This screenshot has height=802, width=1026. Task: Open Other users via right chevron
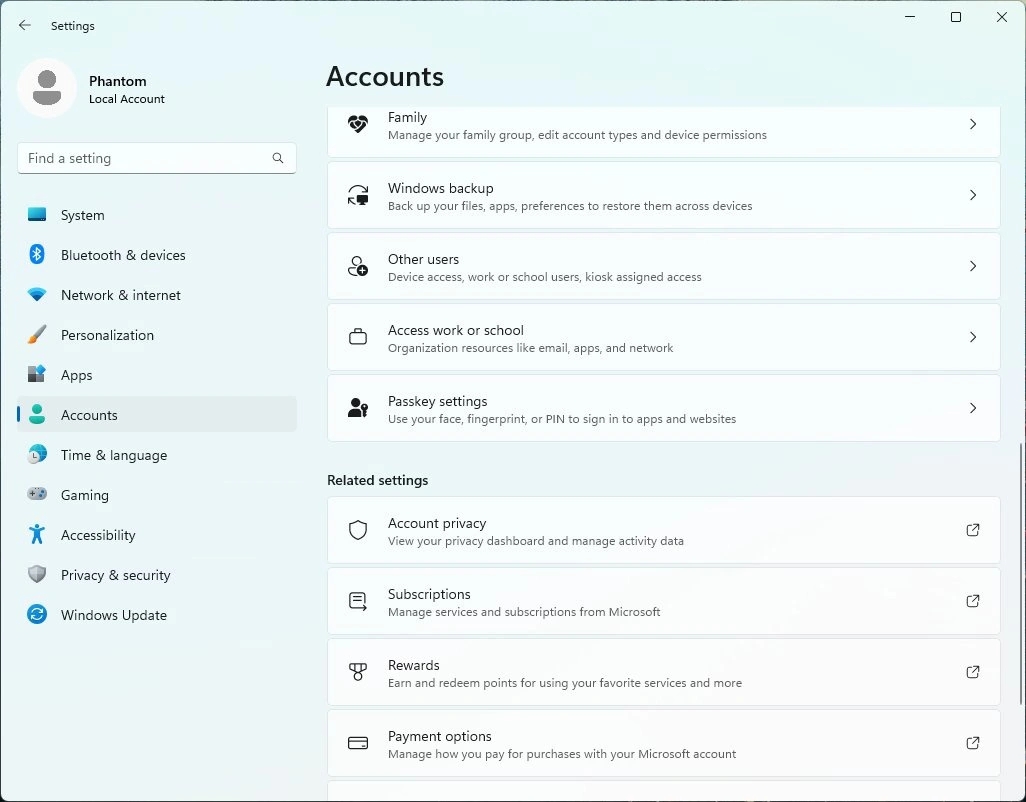(972, 267)
